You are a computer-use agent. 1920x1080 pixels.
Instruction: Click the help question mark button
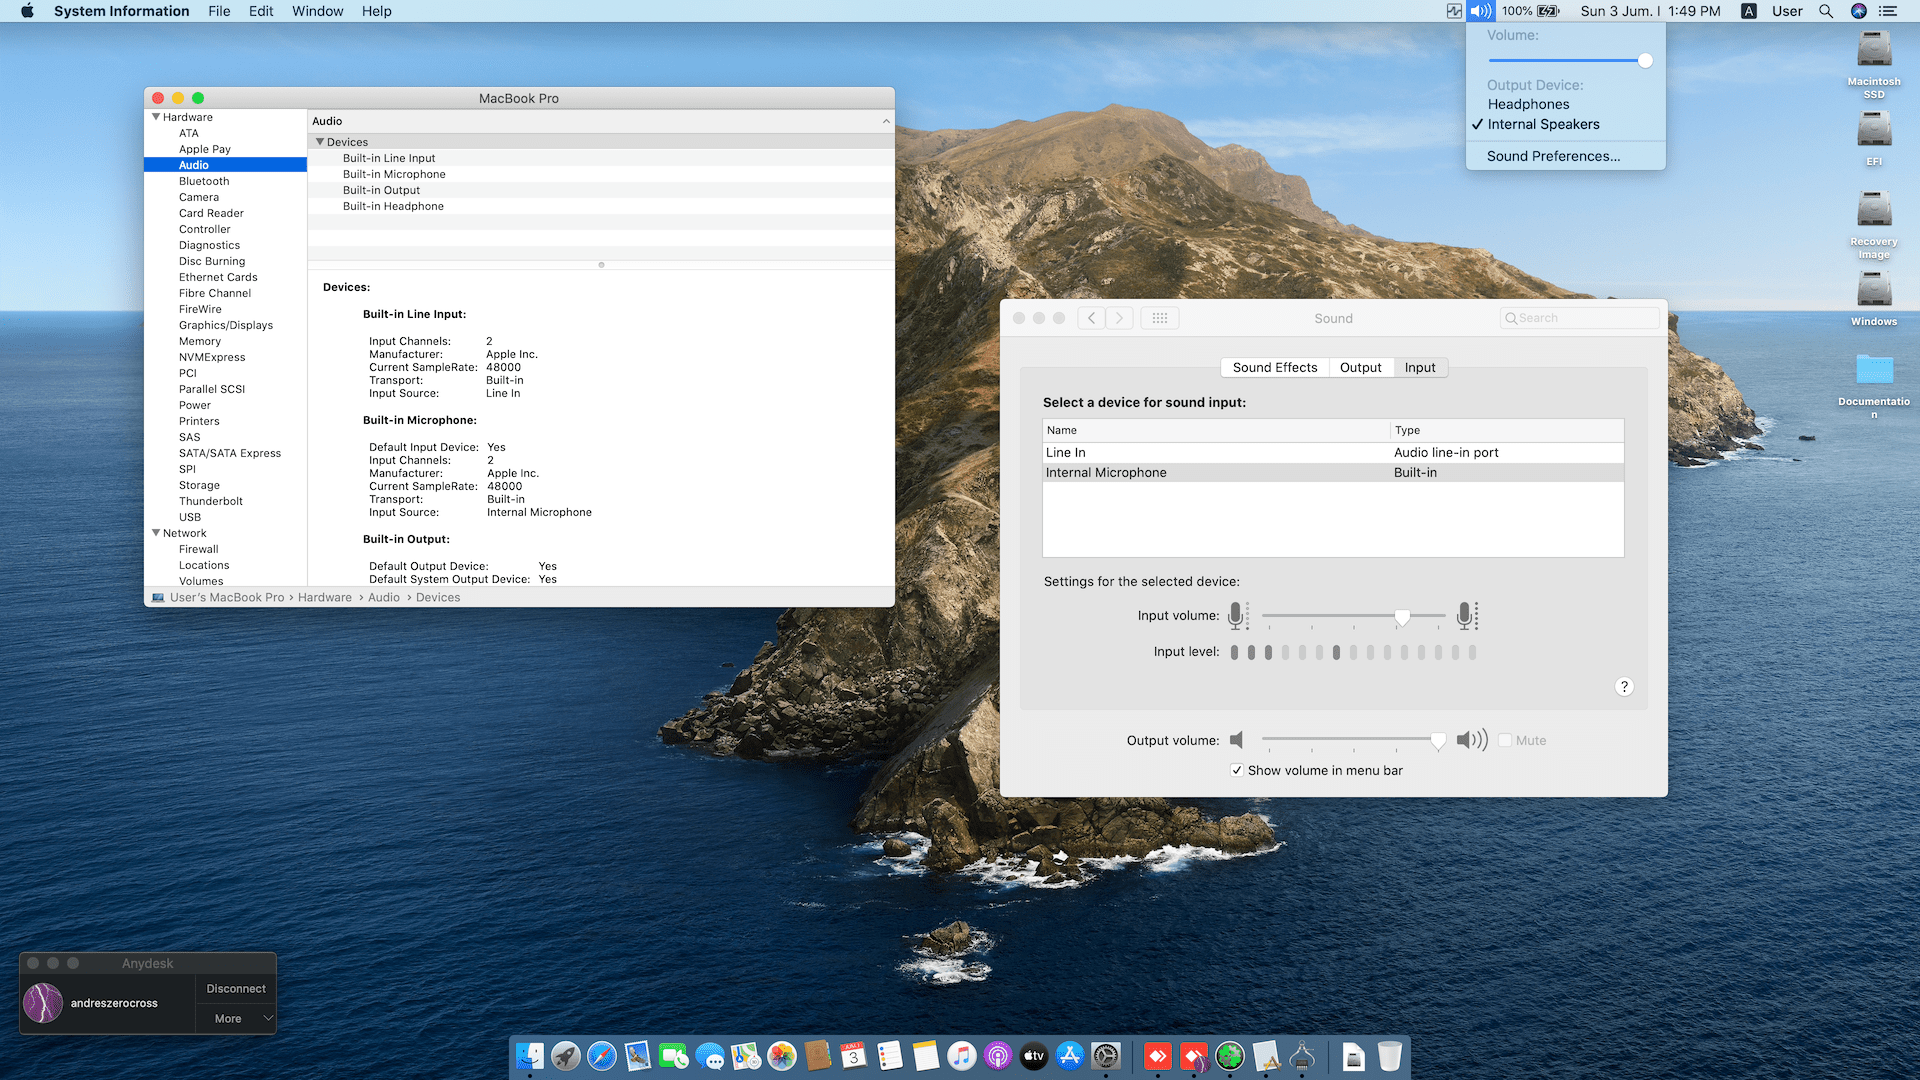1624,686
